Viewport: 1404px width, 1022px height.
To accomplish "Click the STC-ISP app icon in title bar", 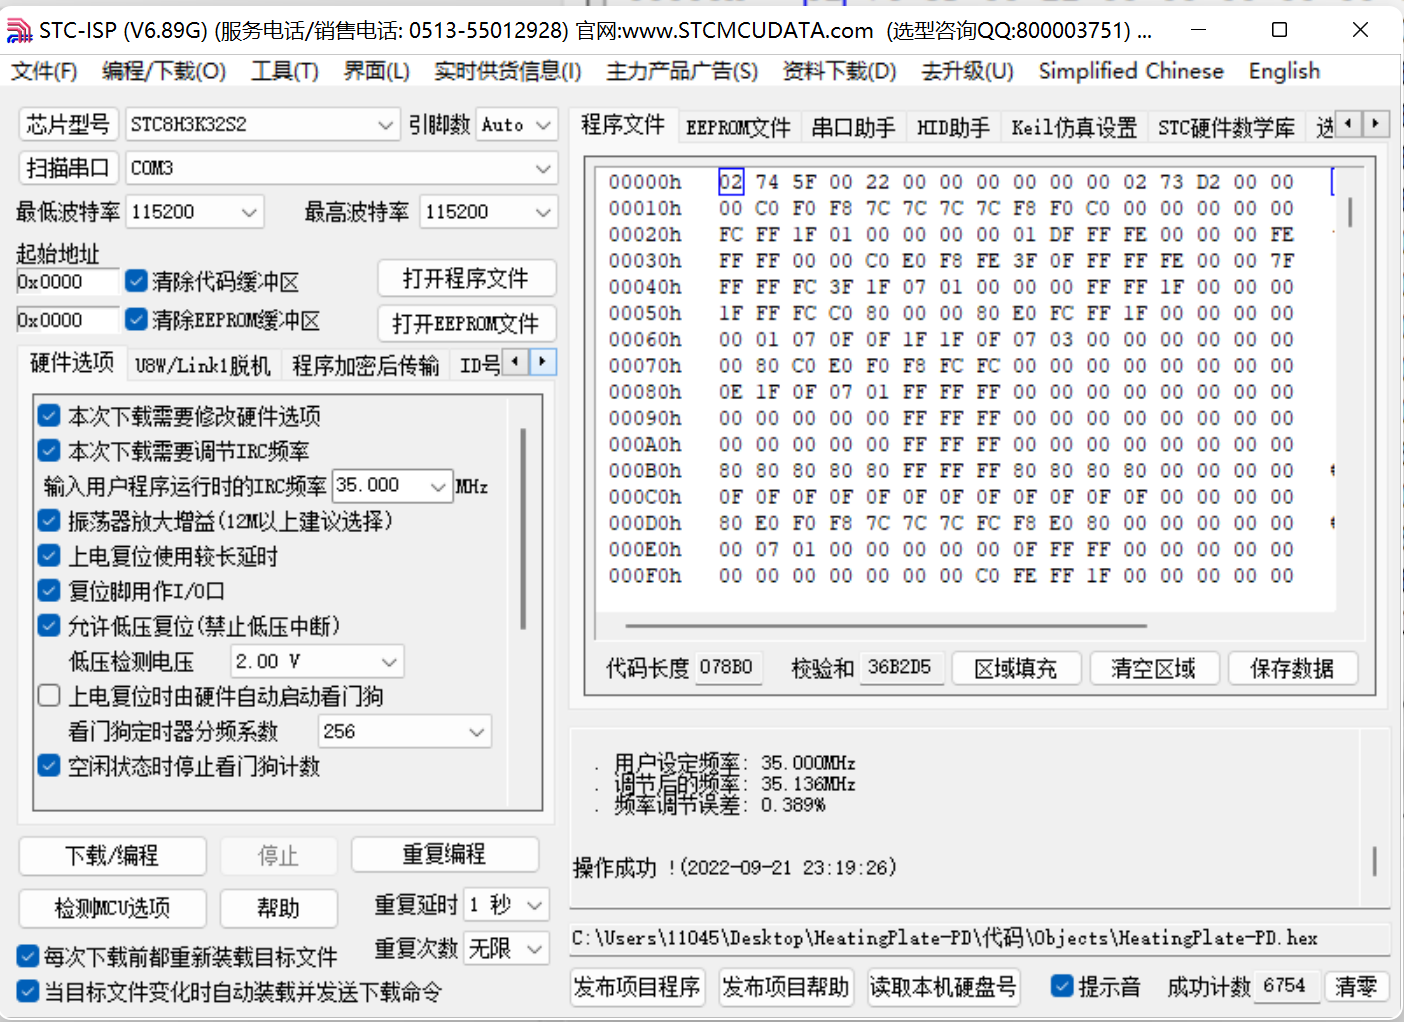I will click(x=19, y=31).
